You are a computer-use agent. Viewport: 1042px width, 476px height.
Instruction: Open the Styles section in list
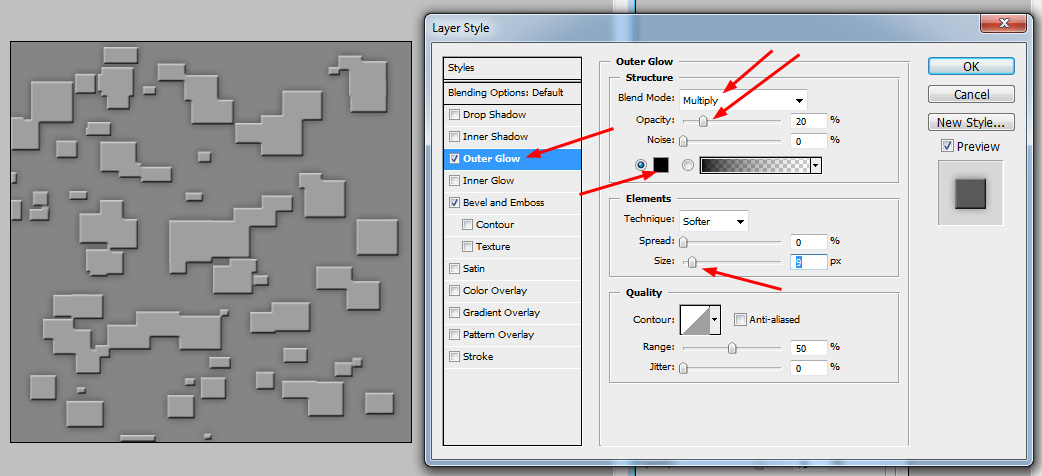tap(512, 68)
